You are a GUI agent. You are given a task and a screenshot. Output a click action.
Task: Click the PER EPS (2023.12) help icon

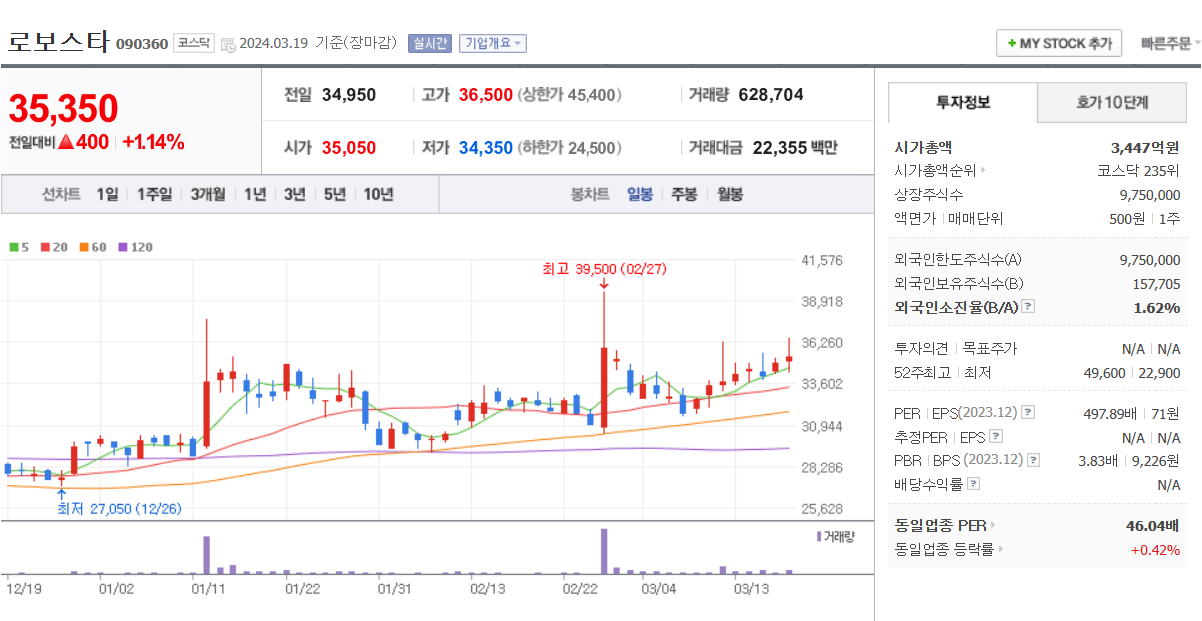coord(1028,412)
